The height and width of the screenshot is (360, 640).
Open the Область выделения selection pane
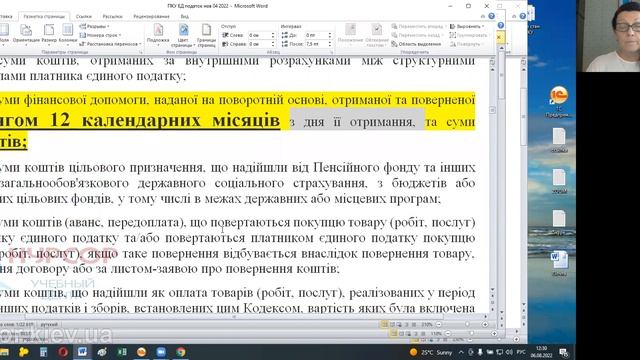(x=416, y=44)
